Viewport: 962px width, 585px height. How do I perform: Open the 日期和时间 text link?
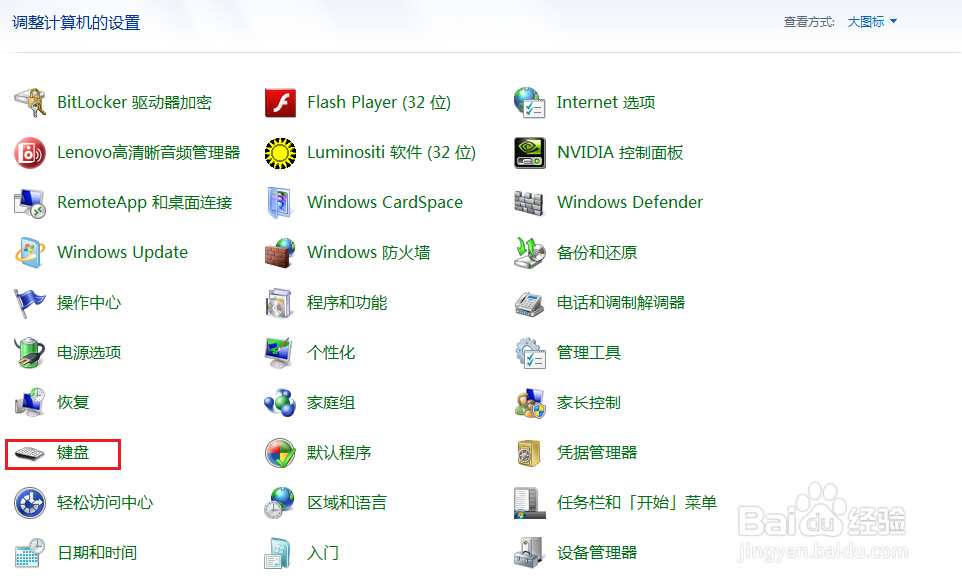tap(97, 553)
